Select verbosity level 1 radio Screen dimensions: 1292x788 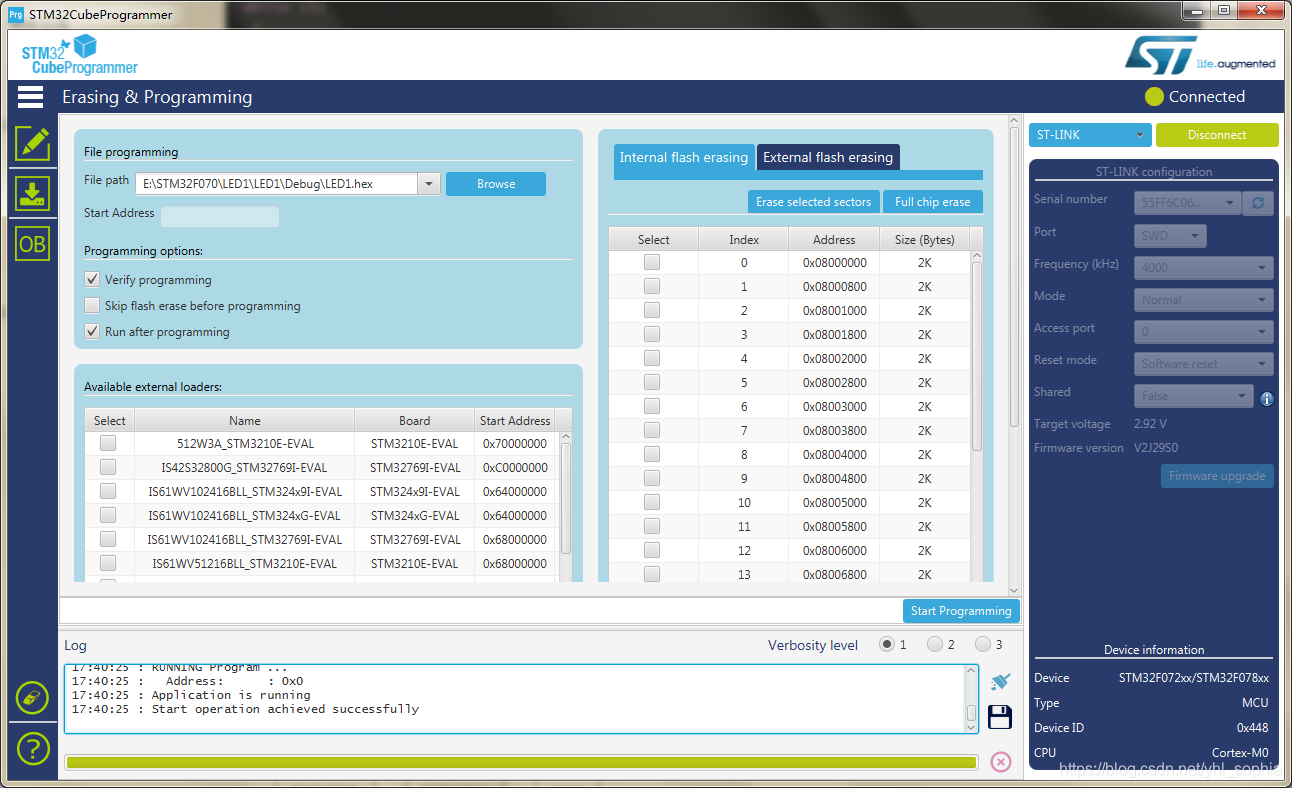[x=886, y=644]
